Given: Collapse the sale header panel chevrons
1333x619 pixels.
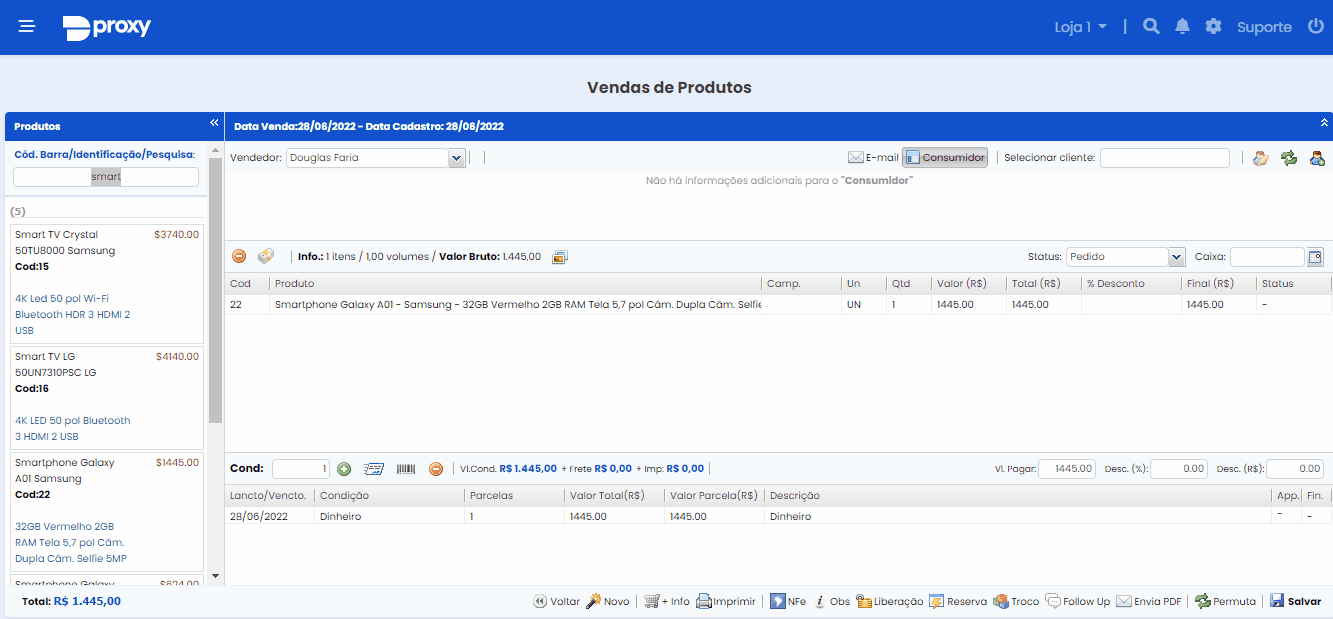Looking at the screenshot, I should click(x=1324, y=123).
